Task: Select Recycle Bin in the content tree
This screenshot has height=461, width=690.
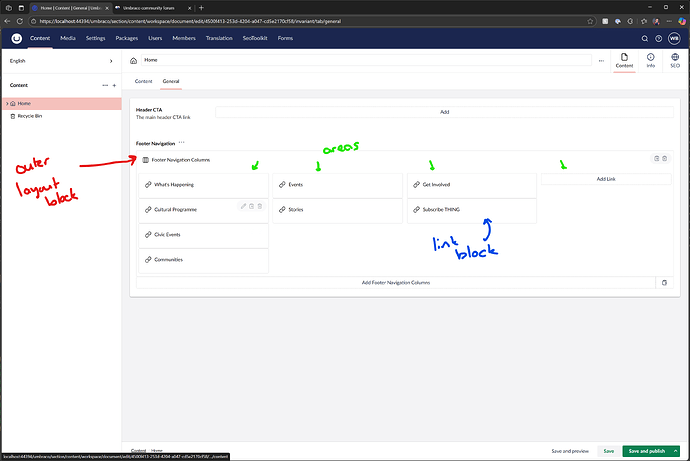Action: pyautogui.click(x=31, y=116)
